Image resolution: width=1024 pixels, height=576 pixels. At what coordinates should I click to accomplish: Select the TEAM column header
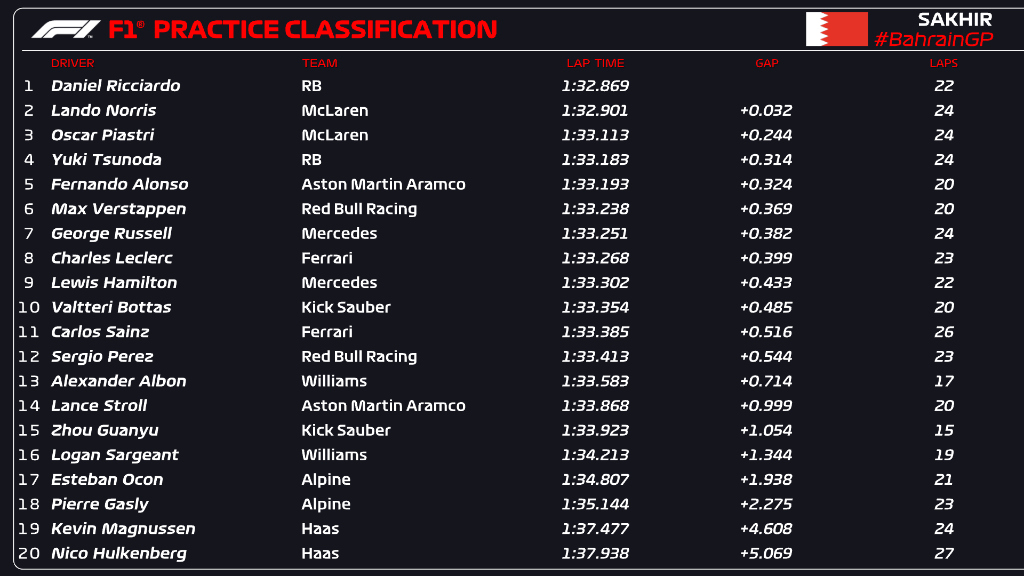(x=320, y=63)
